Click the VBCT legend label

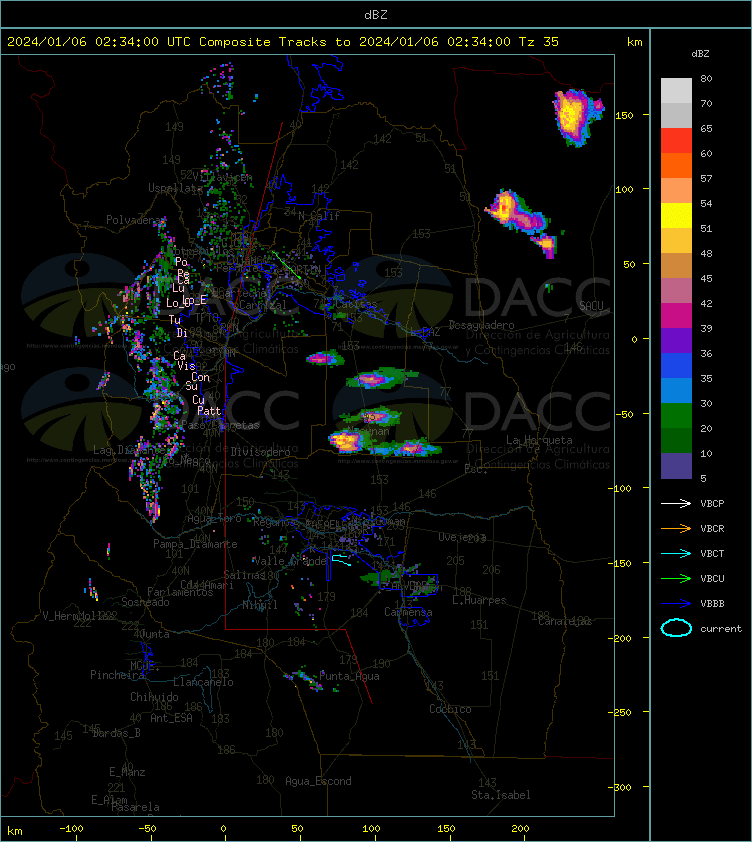pyautogui.click(x=712, y=553)
